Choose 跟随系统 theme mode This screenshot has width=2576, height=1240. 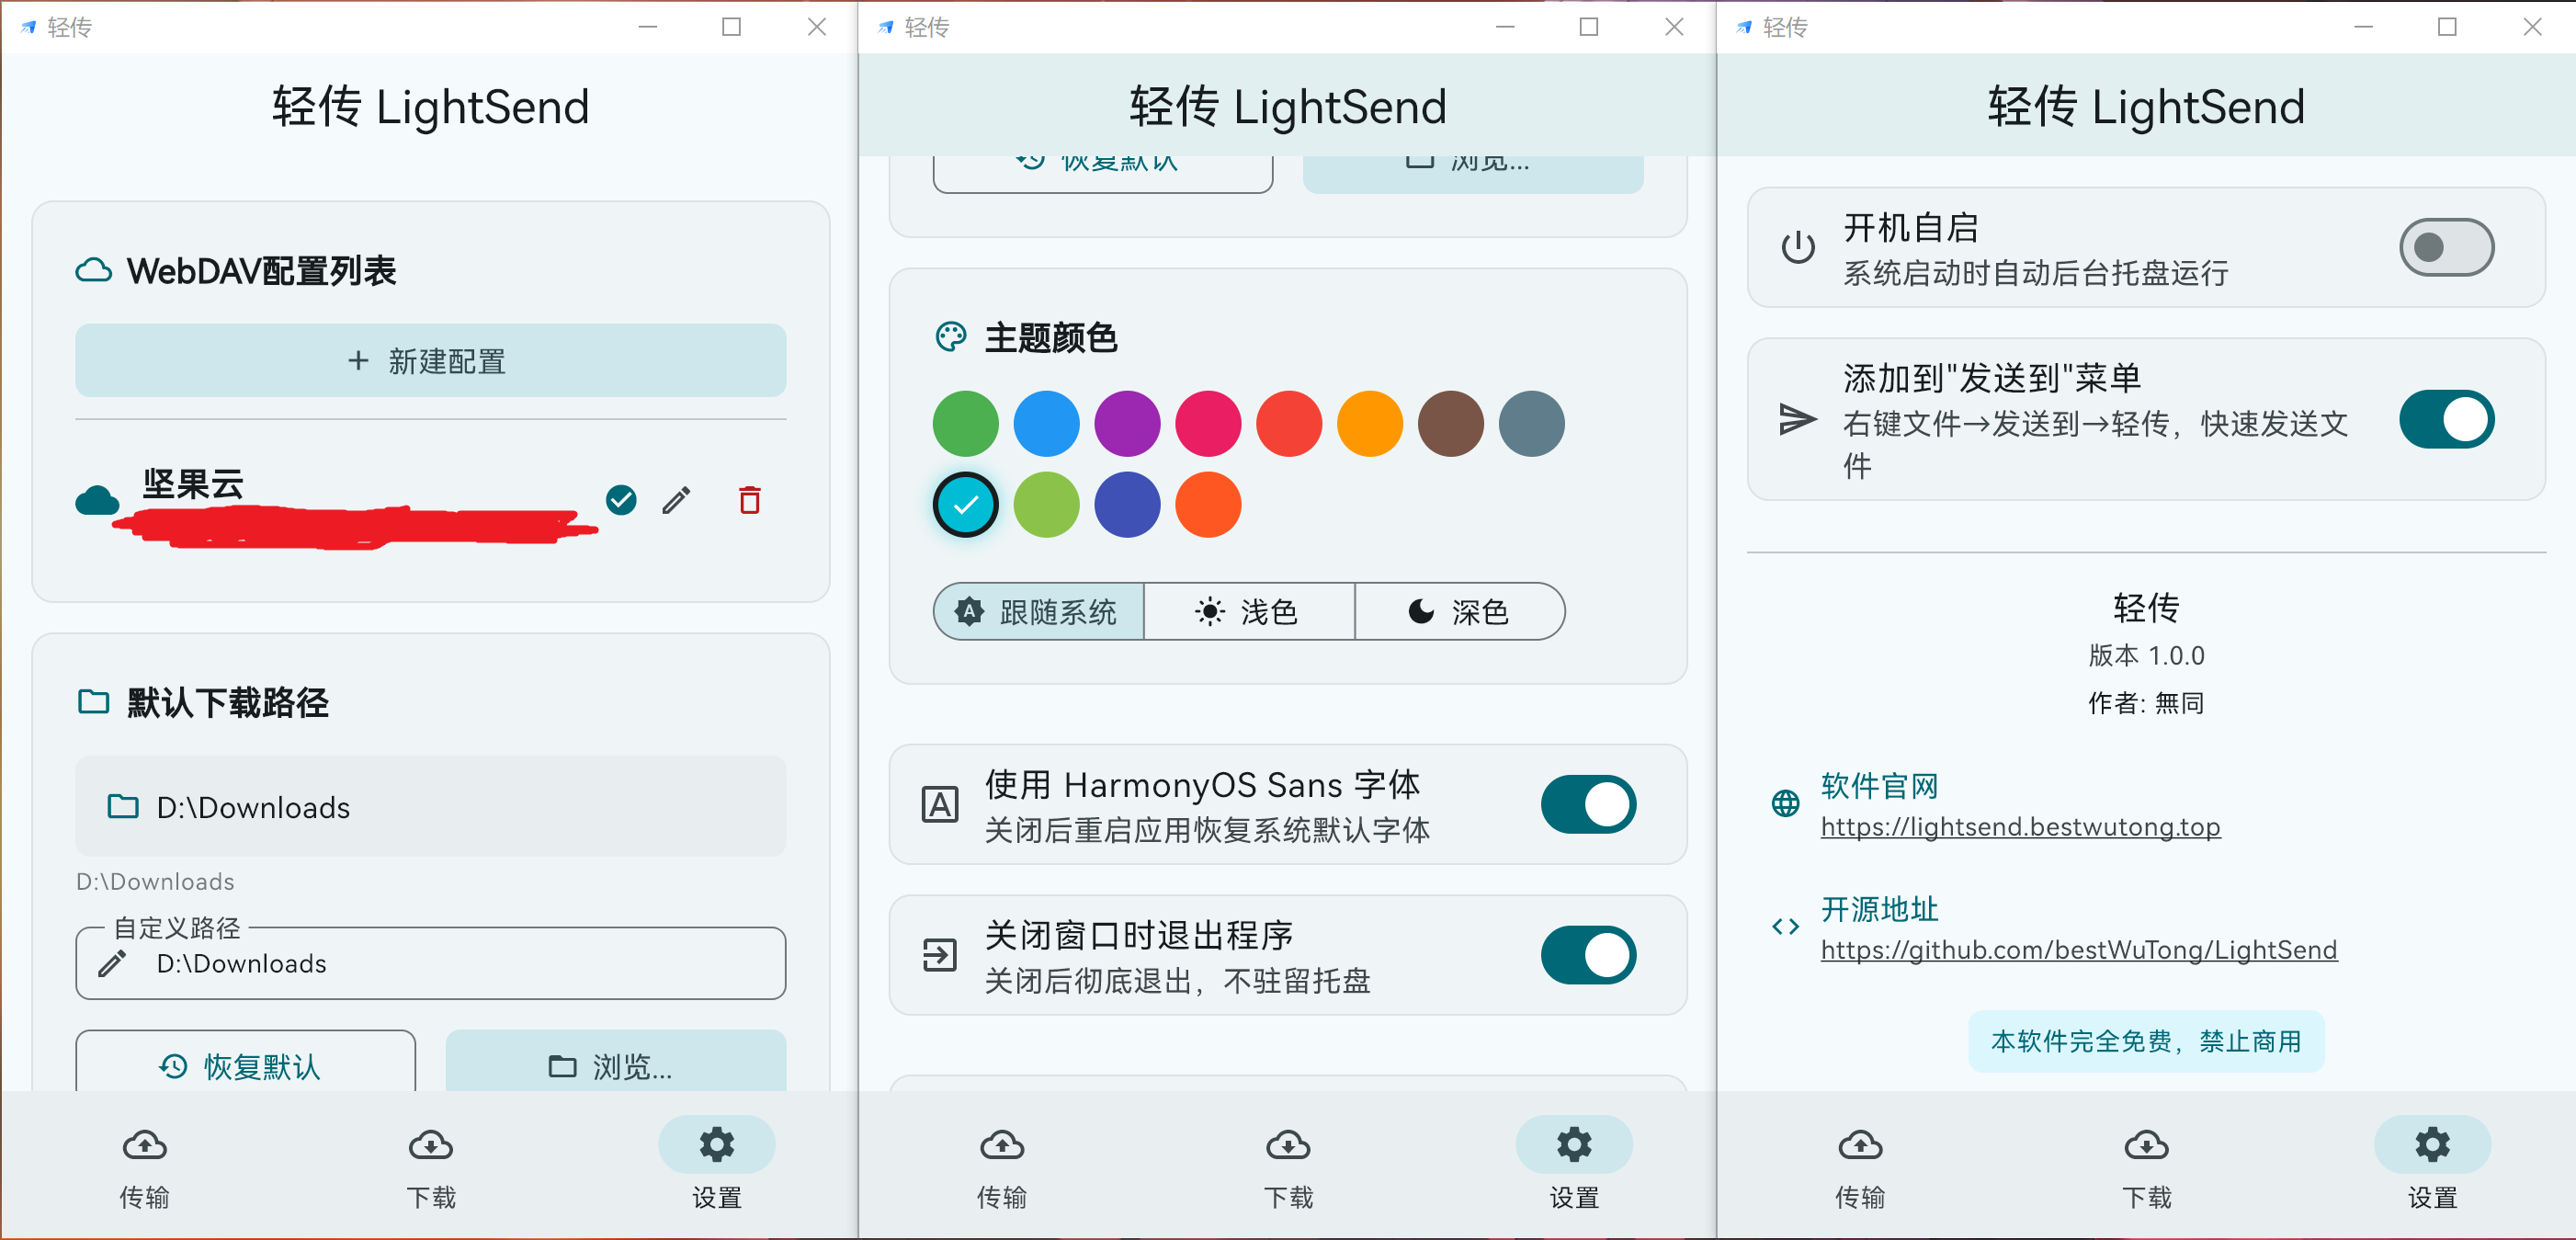coord(1039,611)
